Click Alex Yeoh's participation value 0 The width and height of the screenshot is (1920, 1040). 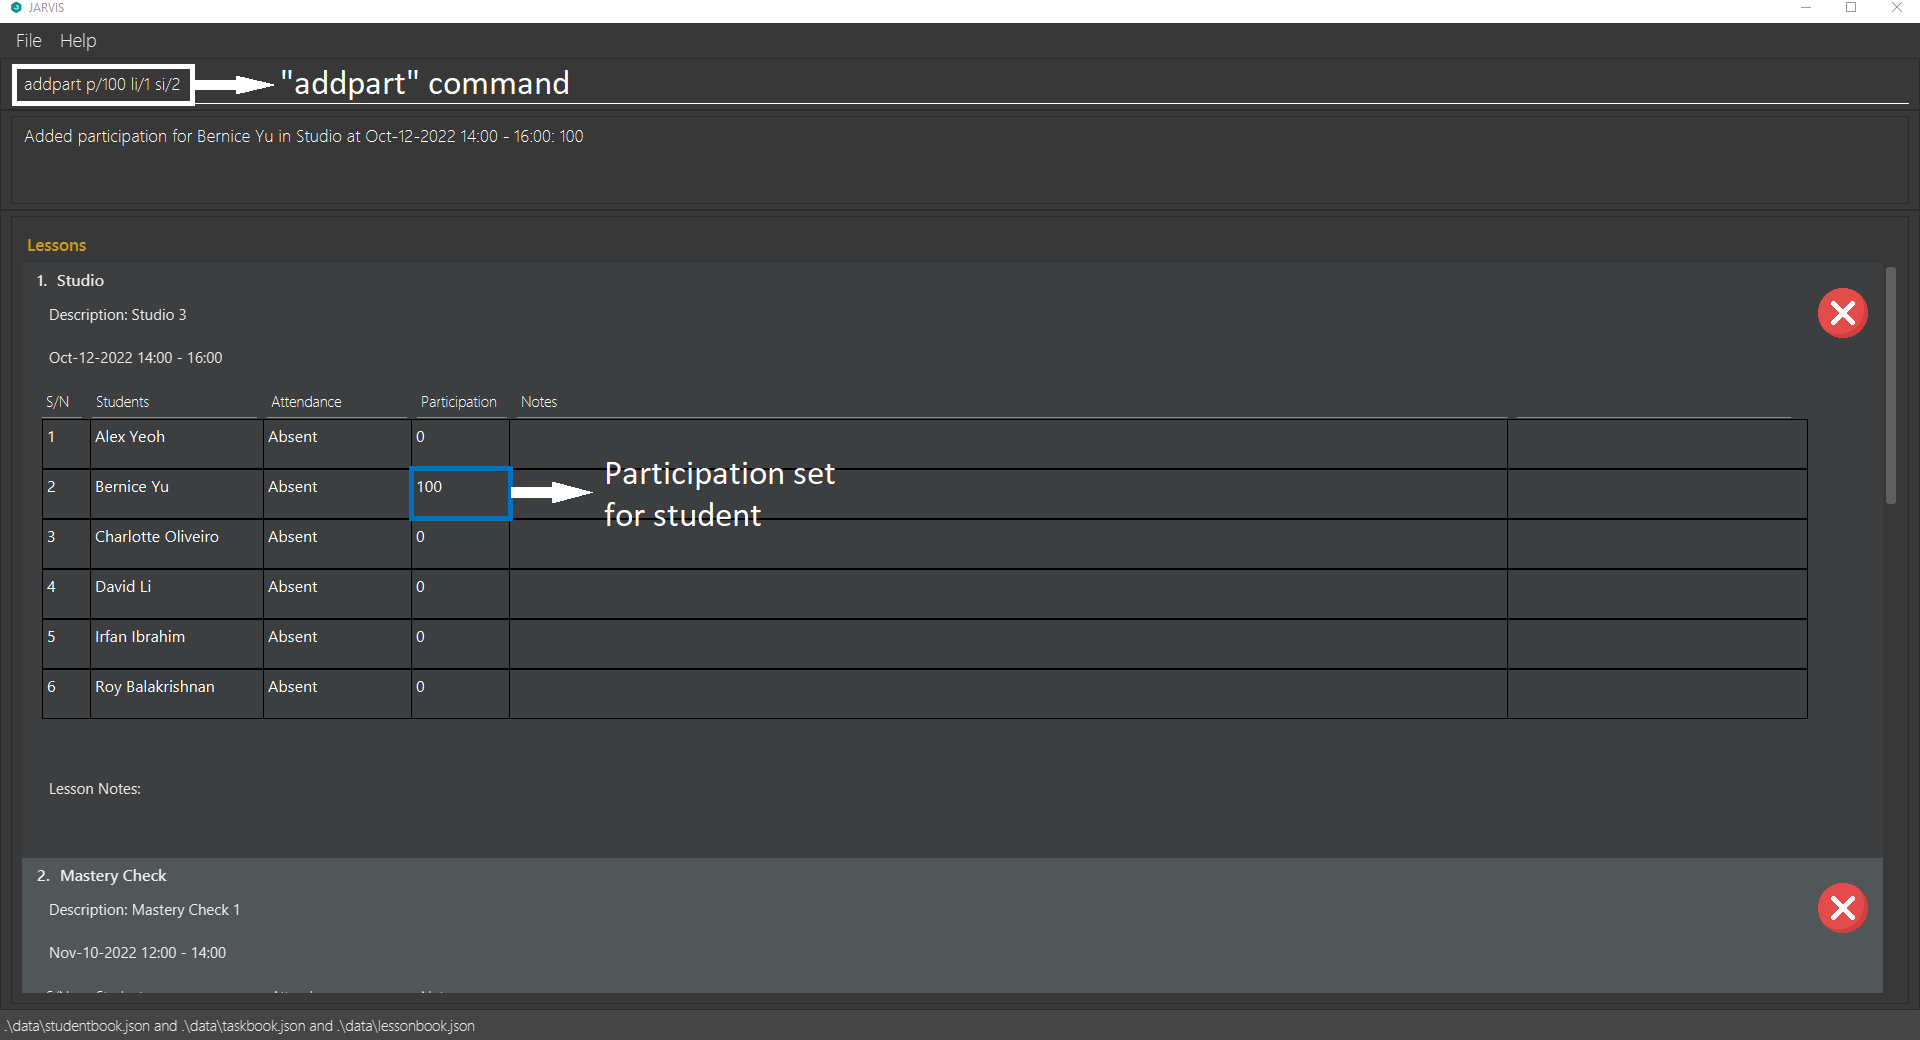pos(420,437)
